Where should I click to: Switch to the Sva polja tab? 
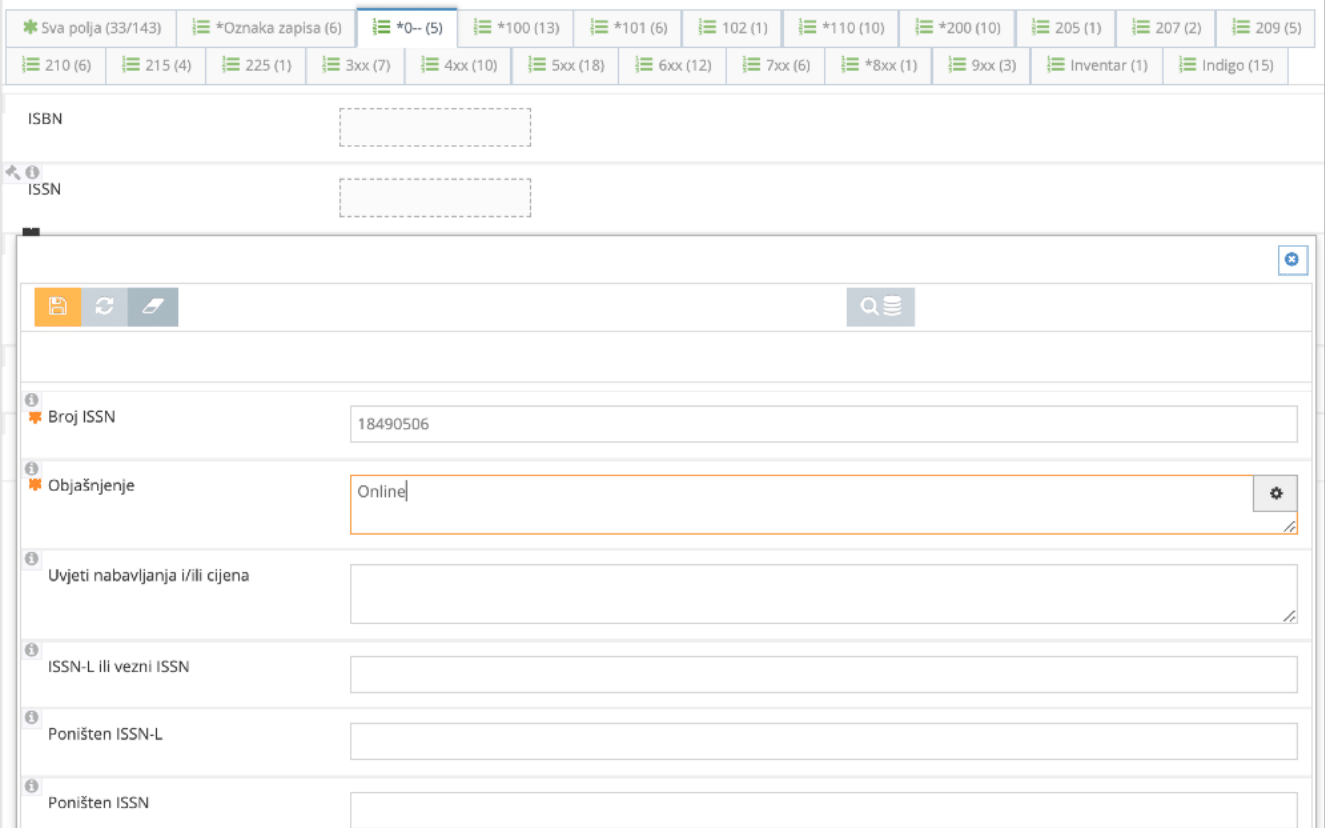88,28
